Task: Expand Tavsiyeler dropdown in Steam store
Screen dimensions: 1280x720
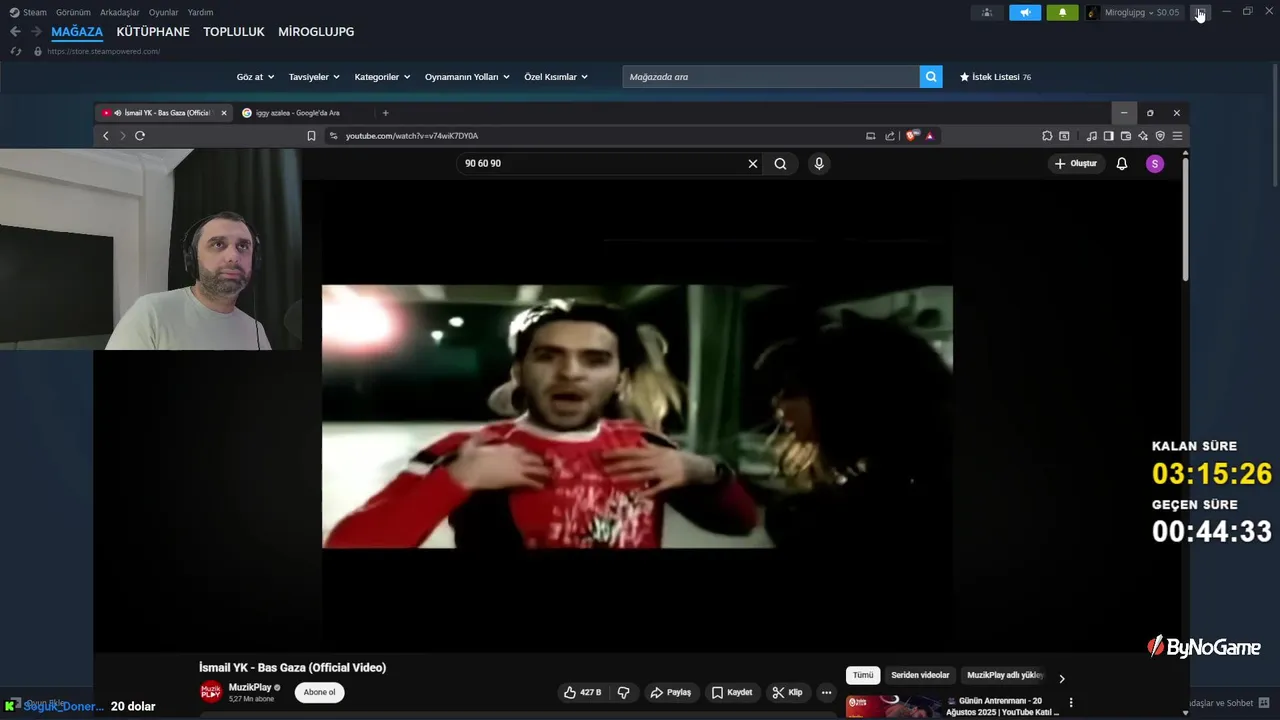Action: [x=314, y=77]
